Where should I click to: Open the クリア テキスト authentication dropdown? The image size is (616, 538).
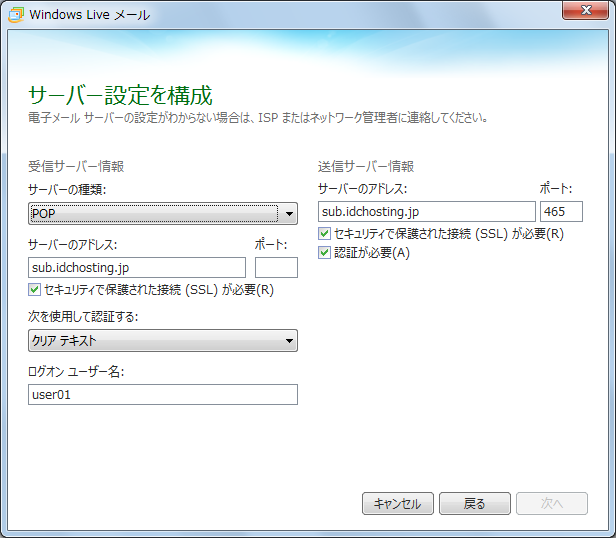(163, 340)
